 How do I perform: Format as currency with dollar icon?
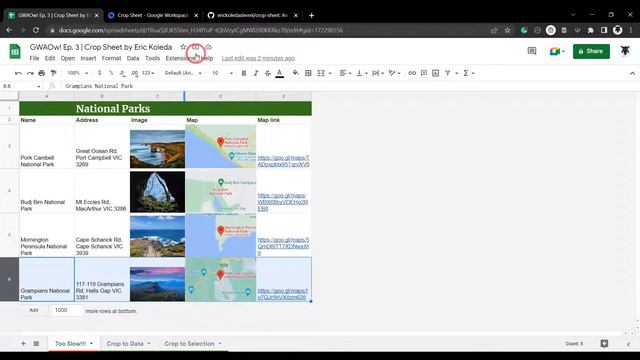(100, 73)
